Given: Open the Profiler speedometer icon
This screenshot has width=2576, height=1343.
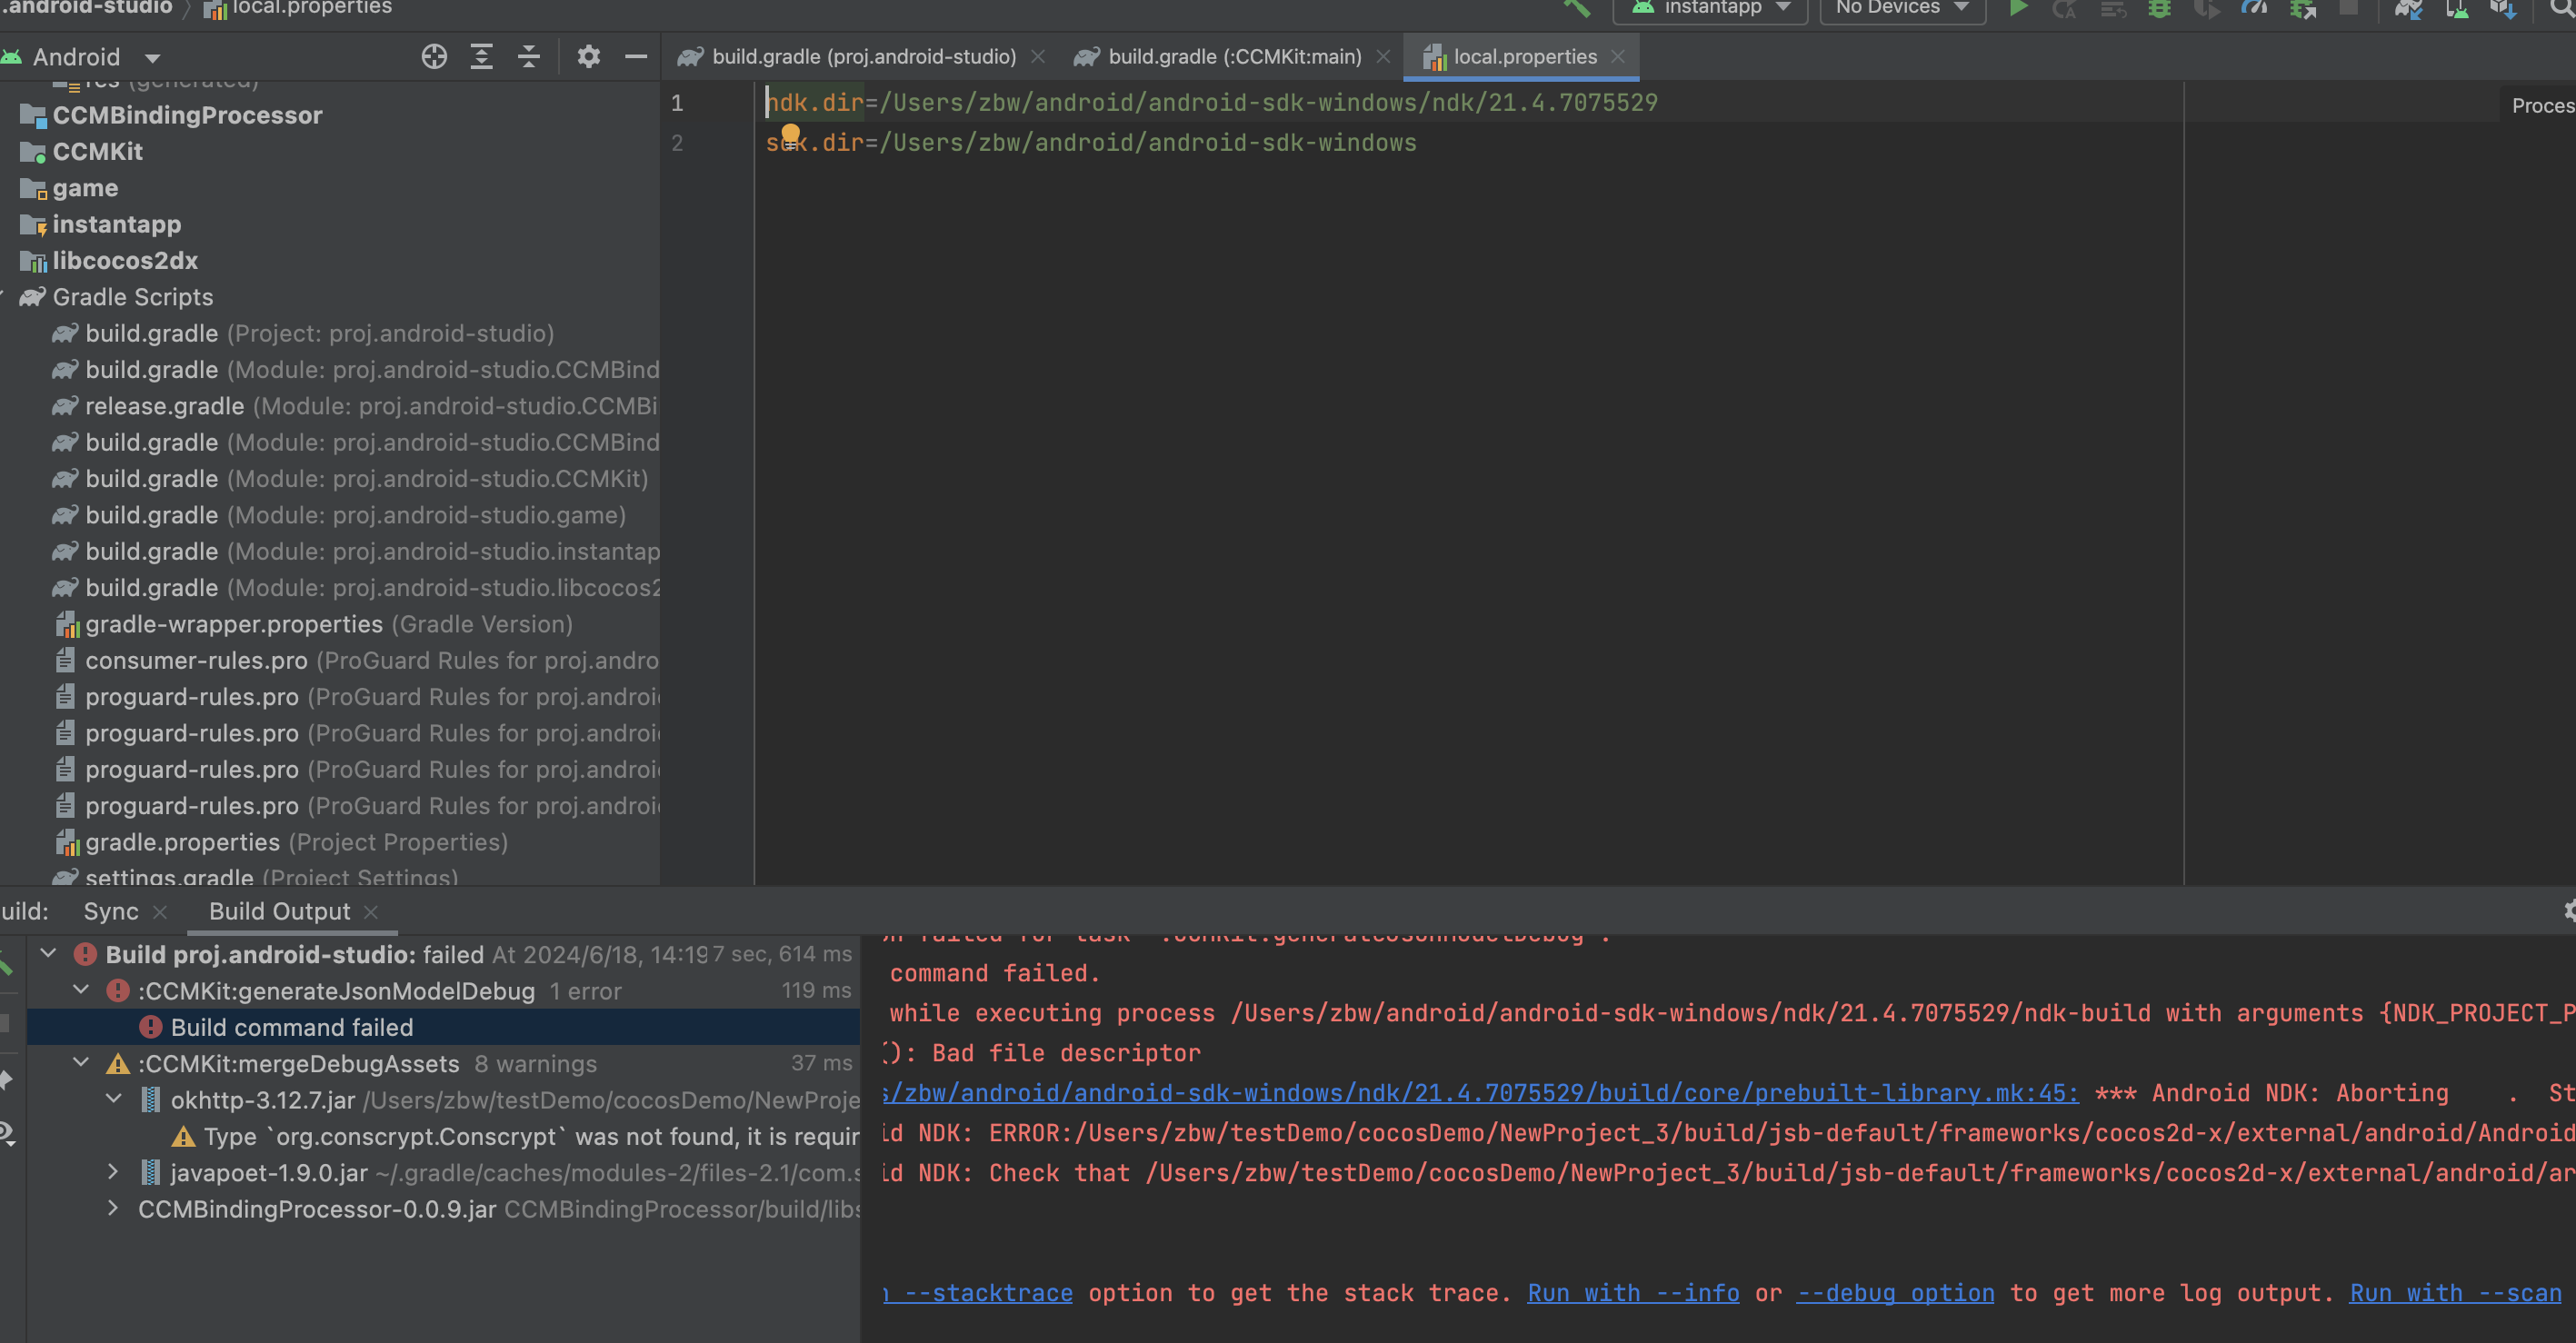Looking at the screenshot, I should coord(2254,9).
